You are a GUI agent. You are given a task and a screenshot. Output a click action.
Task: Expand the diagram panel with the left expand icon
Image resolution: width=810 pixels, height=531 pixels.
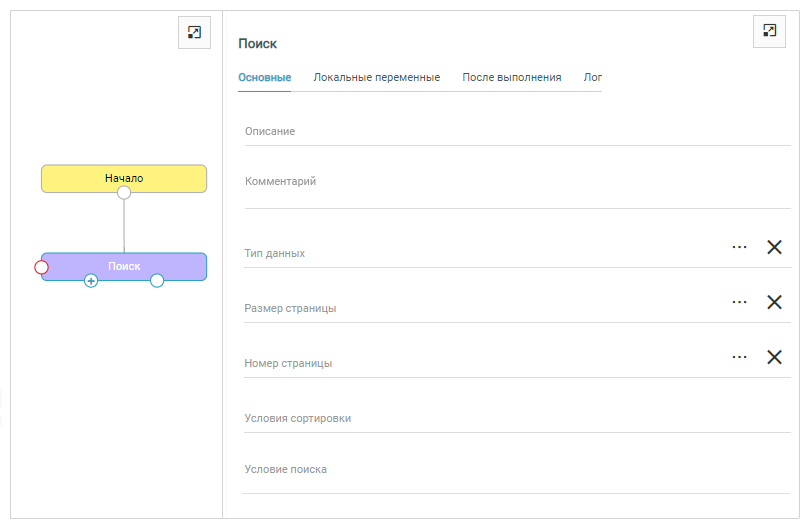click(194, 32)
